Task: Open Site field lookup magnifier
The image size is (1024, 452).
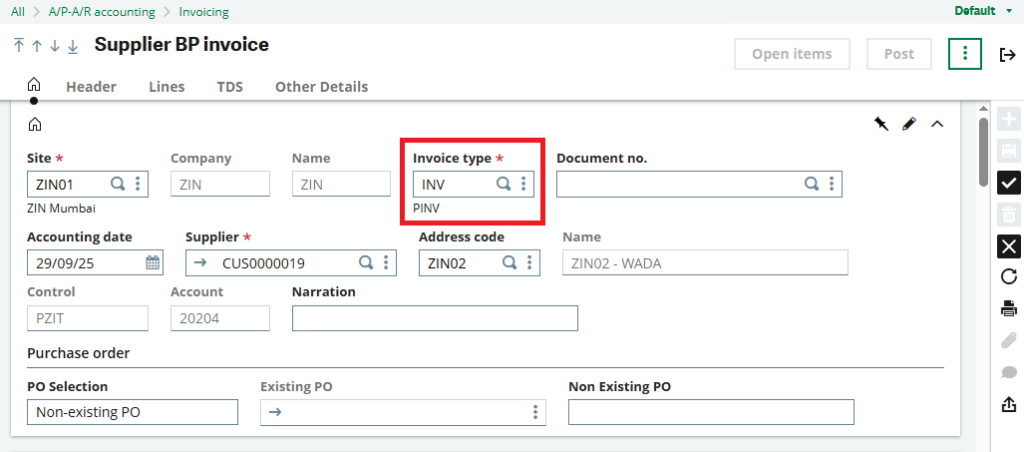Action: [118, 184]
